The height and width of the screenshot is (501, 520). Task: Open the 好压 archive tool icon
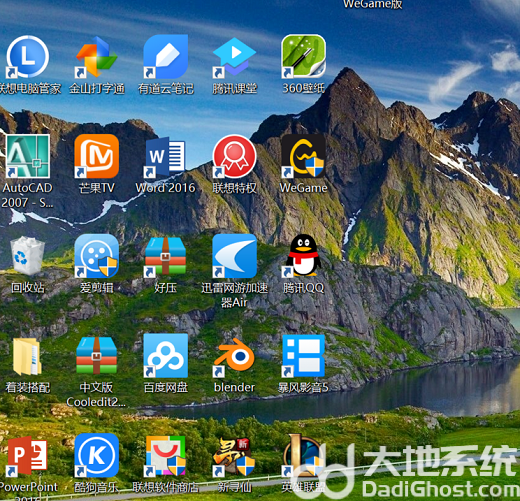click(x=166, y=256)
